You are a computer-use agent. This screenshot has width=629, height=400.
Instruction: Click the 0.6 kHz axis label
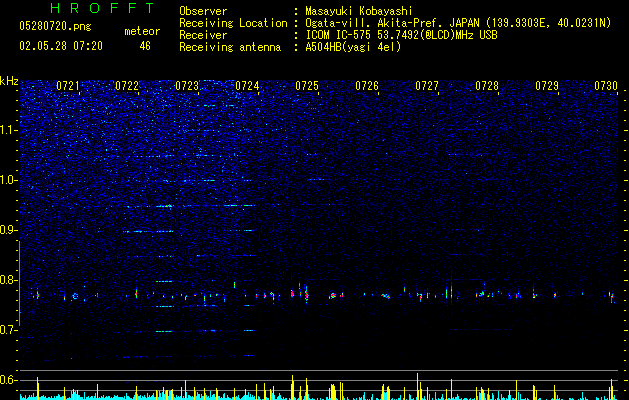pos(9,380)
